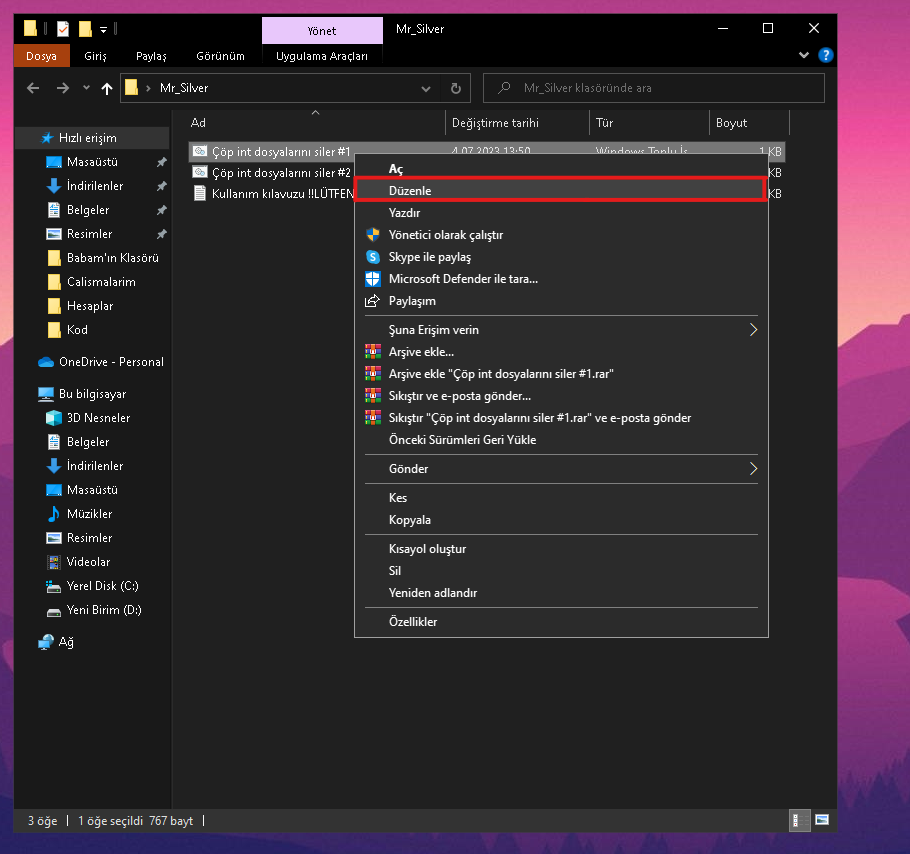Click the breadcrumb chevron before Mr_Silver

[x=149, y=88]
